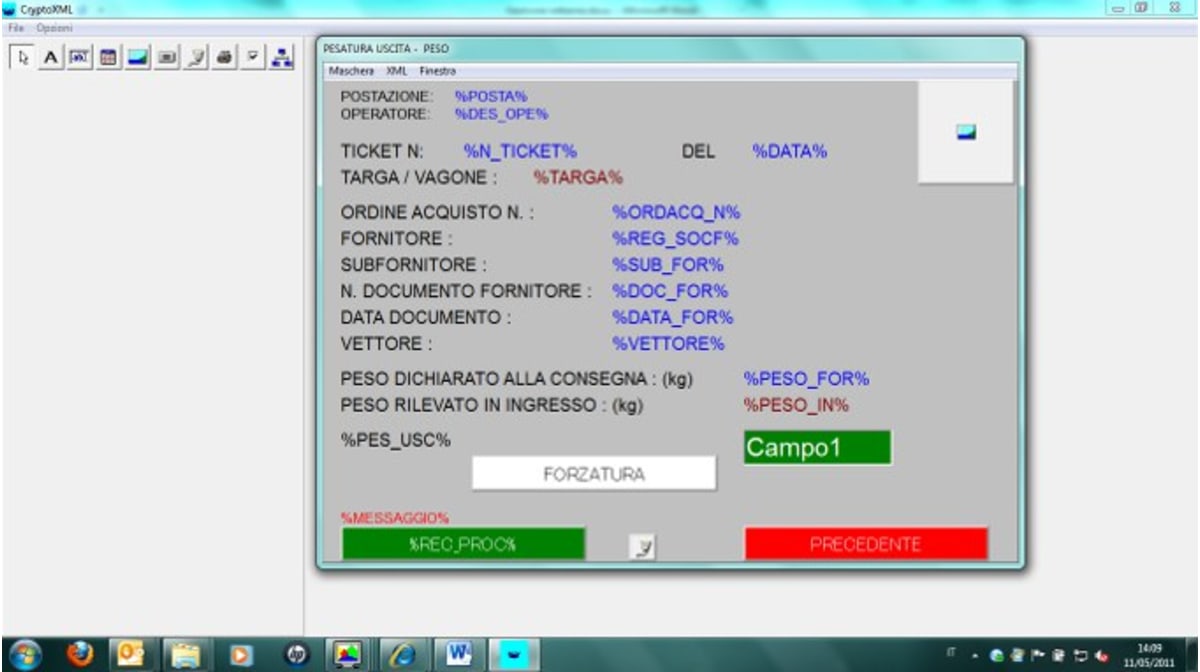Click the 'FORNITORE :' label

click(397, 239)
